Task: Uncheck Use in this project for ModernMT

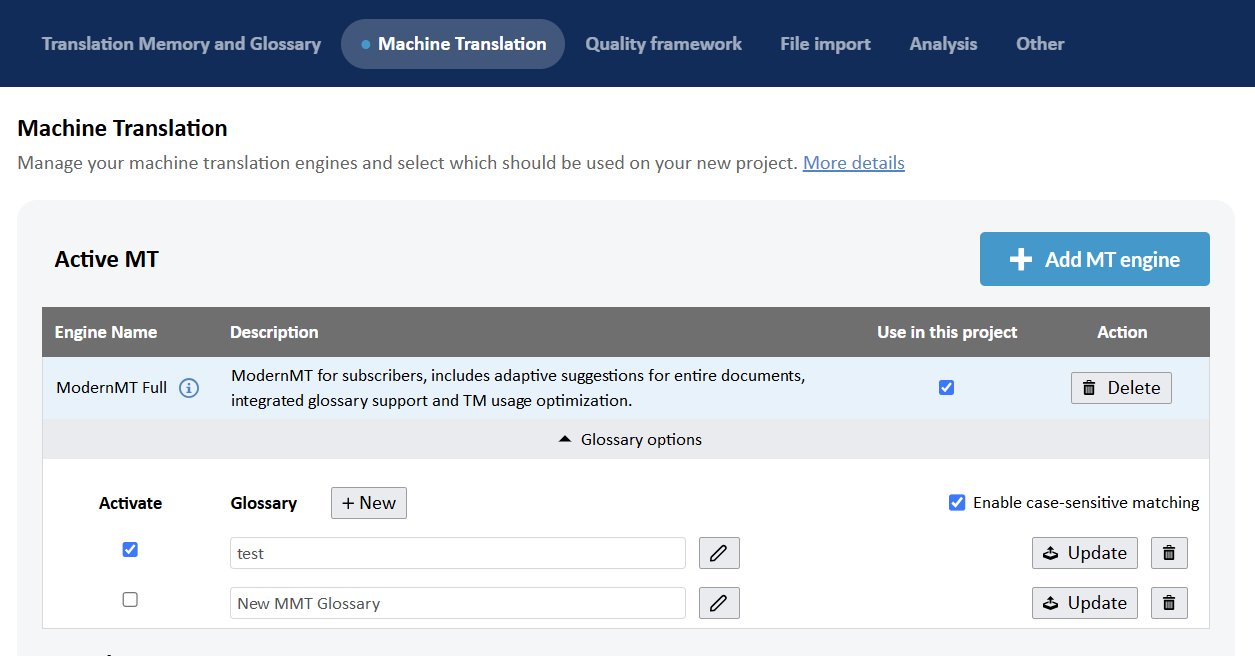Action: coord(946,388)
